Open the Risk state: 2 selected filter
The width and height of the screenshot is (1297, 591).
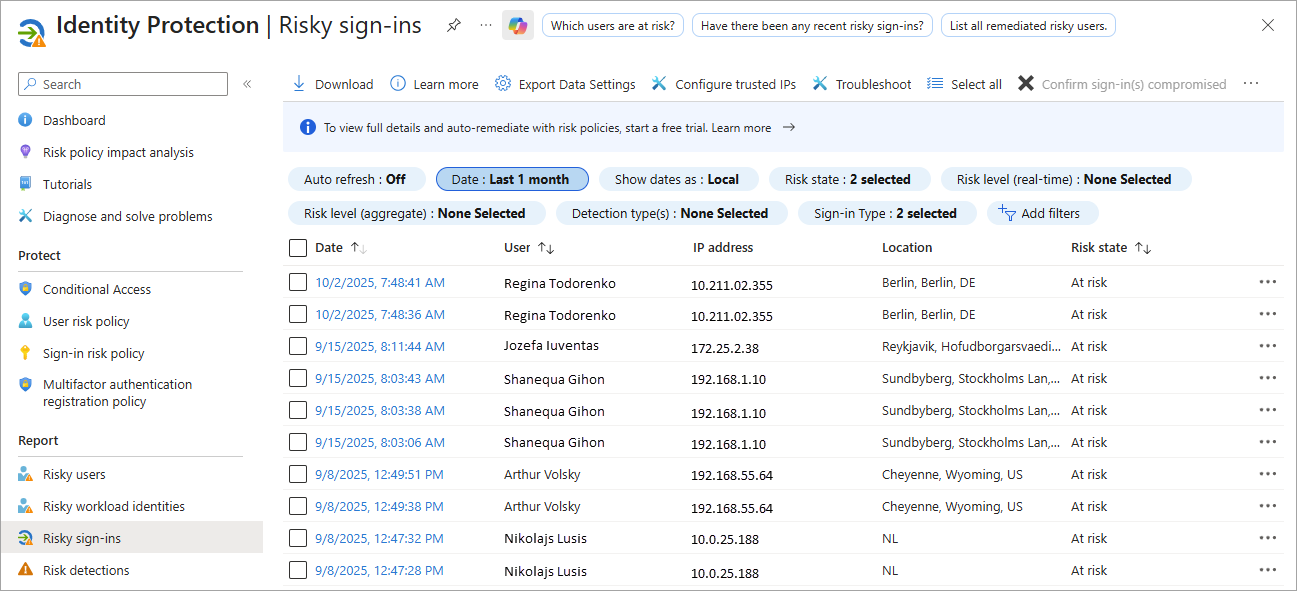pyautogui.click(x=848, y=180)
